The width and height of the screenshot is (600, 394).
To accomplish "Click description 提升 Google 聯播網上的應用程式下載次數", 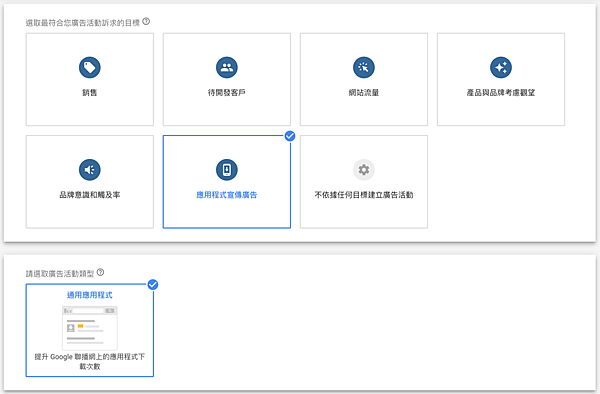I will 90,361.
